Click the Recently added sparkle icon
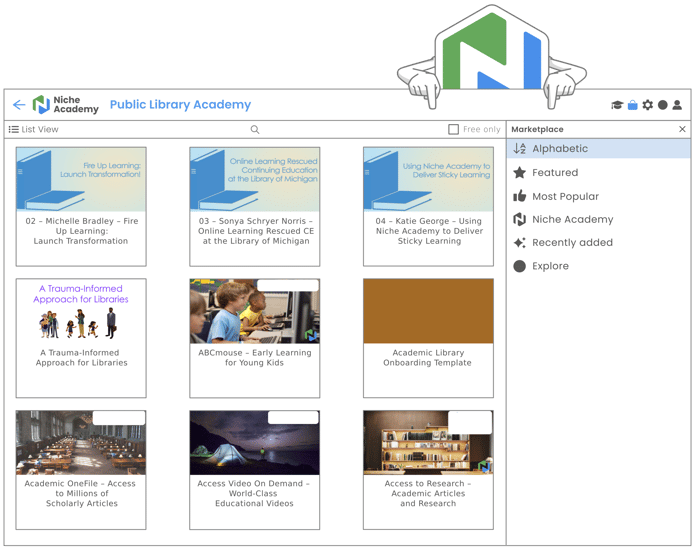The width and height of the screenshot is (700, 554). (x=520, y=242)
